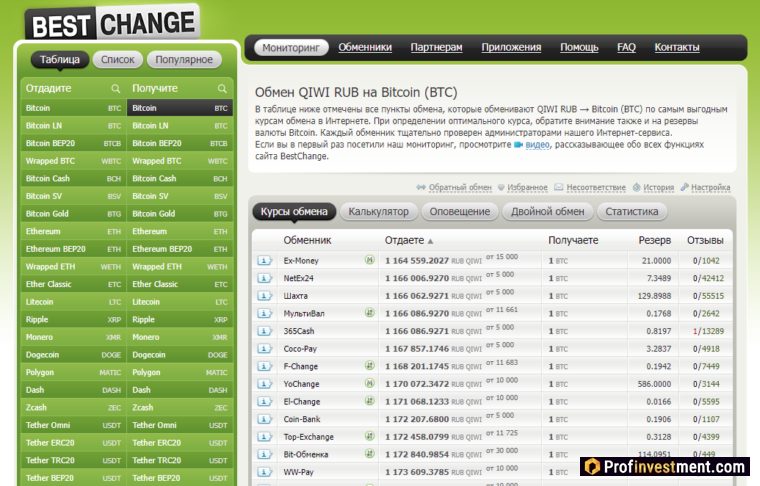This screenshot has width=760, height=486.
Task: Open the Контакты menu item
Action: [x=677, y=47]
